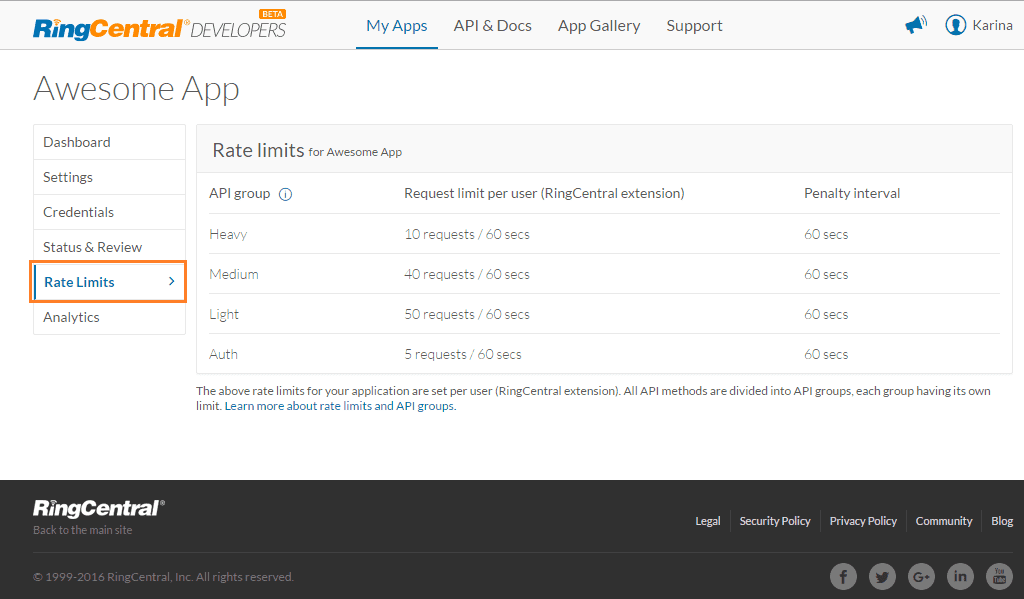Viewport: 1024px width, 599px height.
Task: Open the Support page
Action: click(694, 26)
